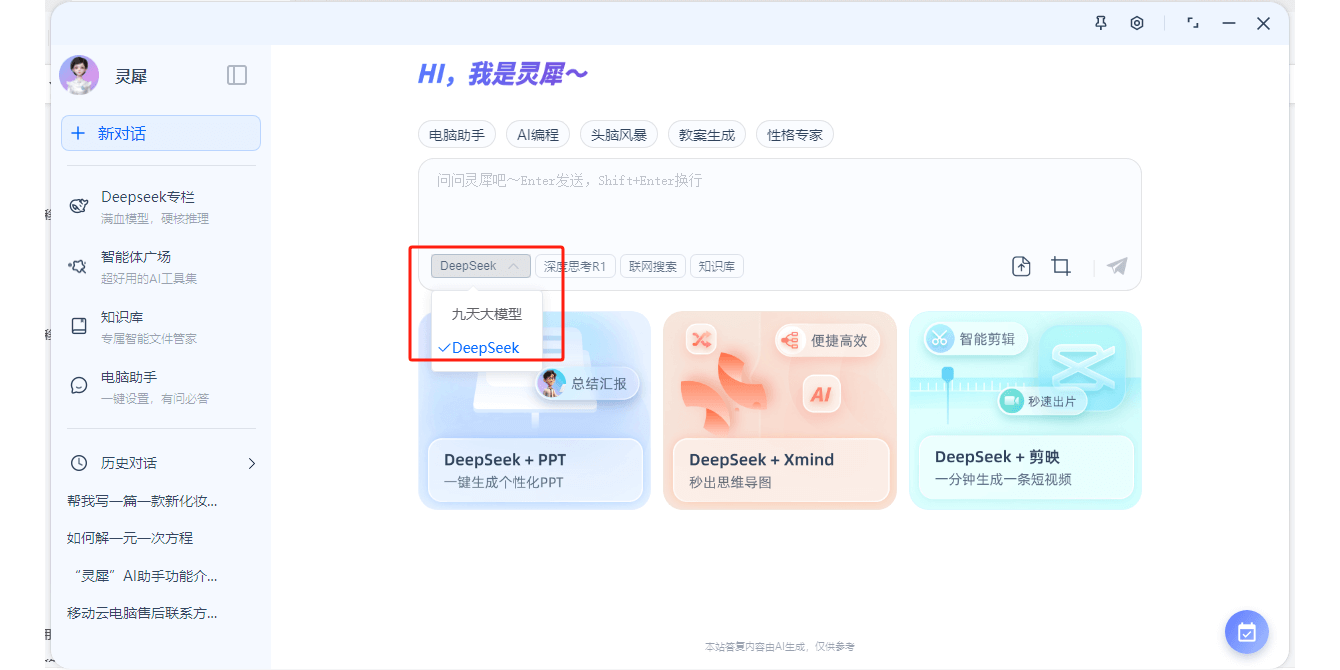Toggle 联网搜索 web search

[x=652, y=266]
